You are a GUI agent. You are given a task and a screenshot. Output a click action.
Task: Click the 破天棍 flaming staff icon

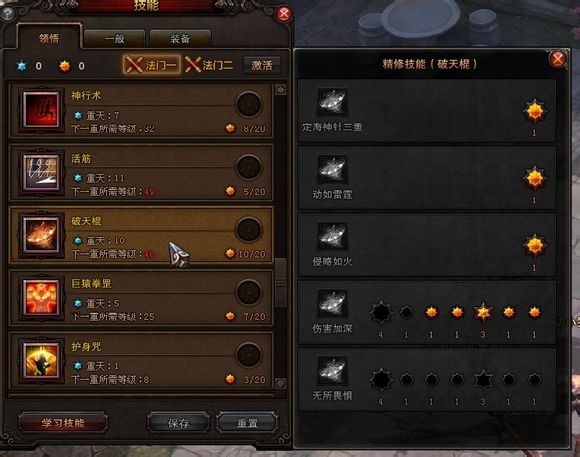[x=41, y=235]
